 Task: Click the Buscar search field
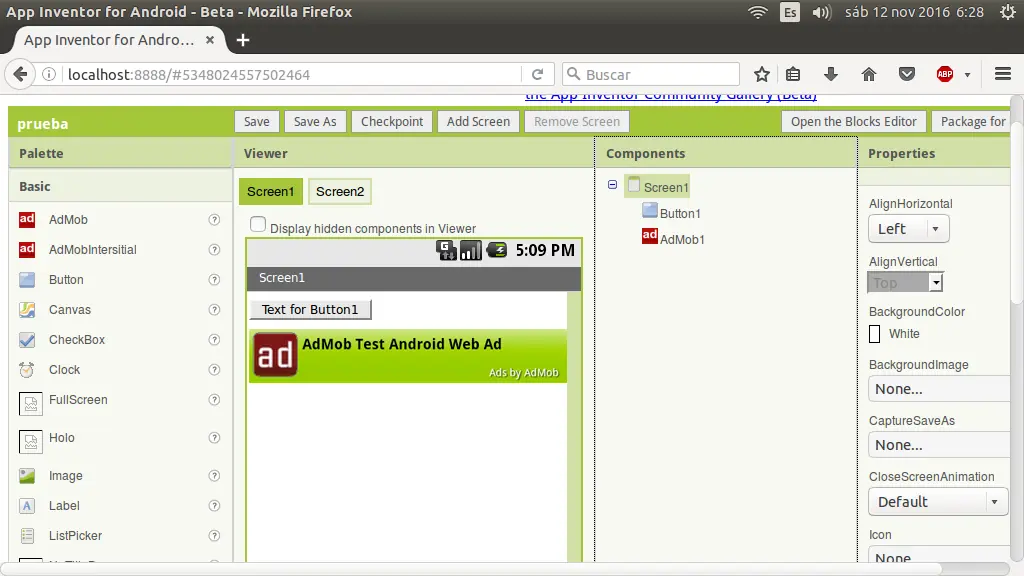click(650, 74)
